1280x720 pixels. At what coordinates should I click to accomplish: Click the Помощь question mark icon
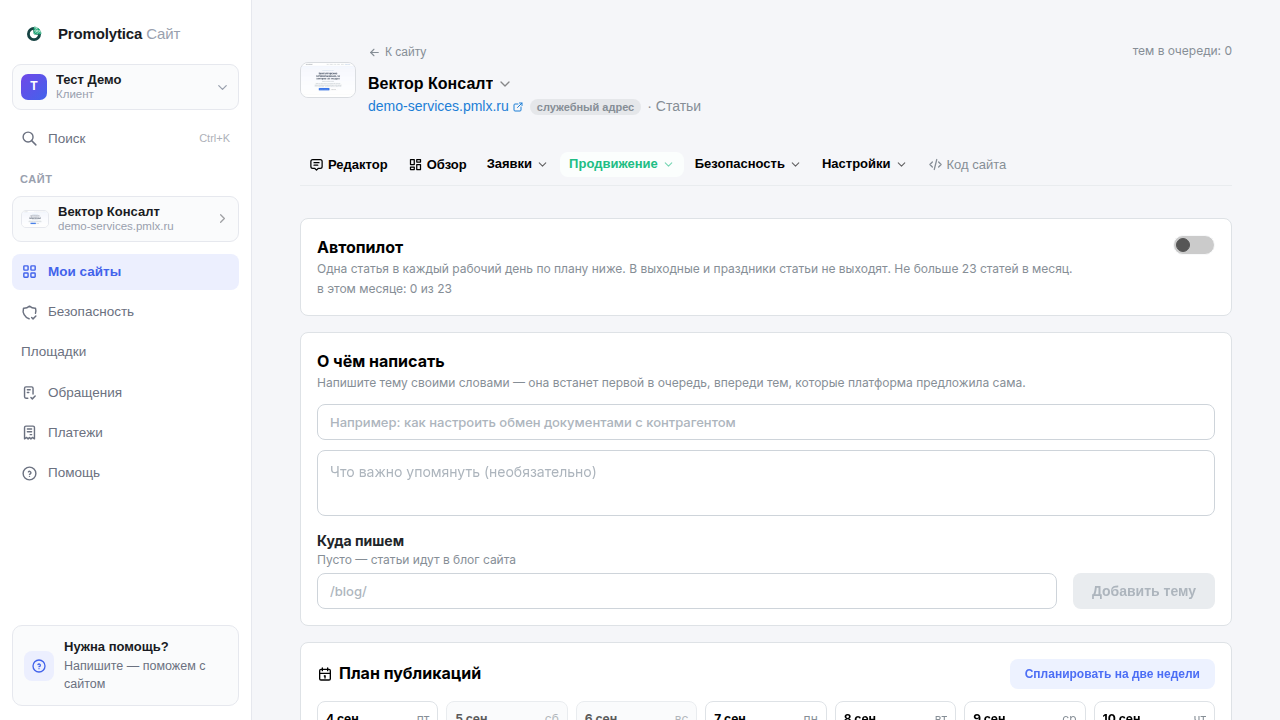[30, 473]
